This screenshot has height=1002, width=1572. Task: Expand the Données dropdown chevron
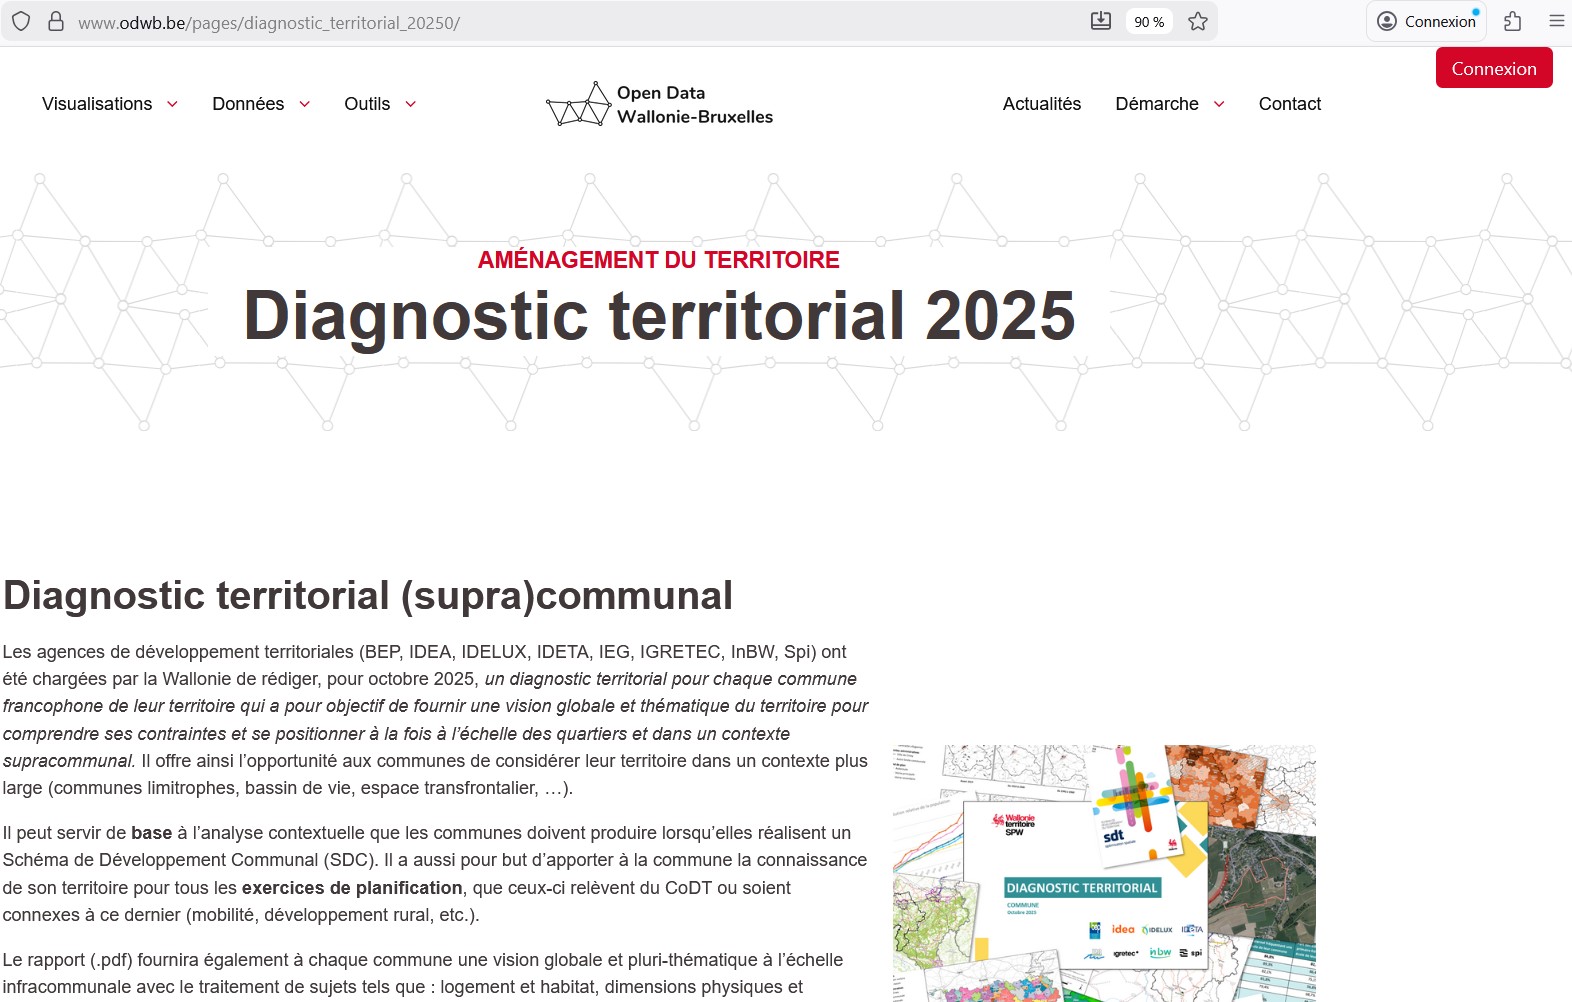pyautogui.click(x=304, y=104)
